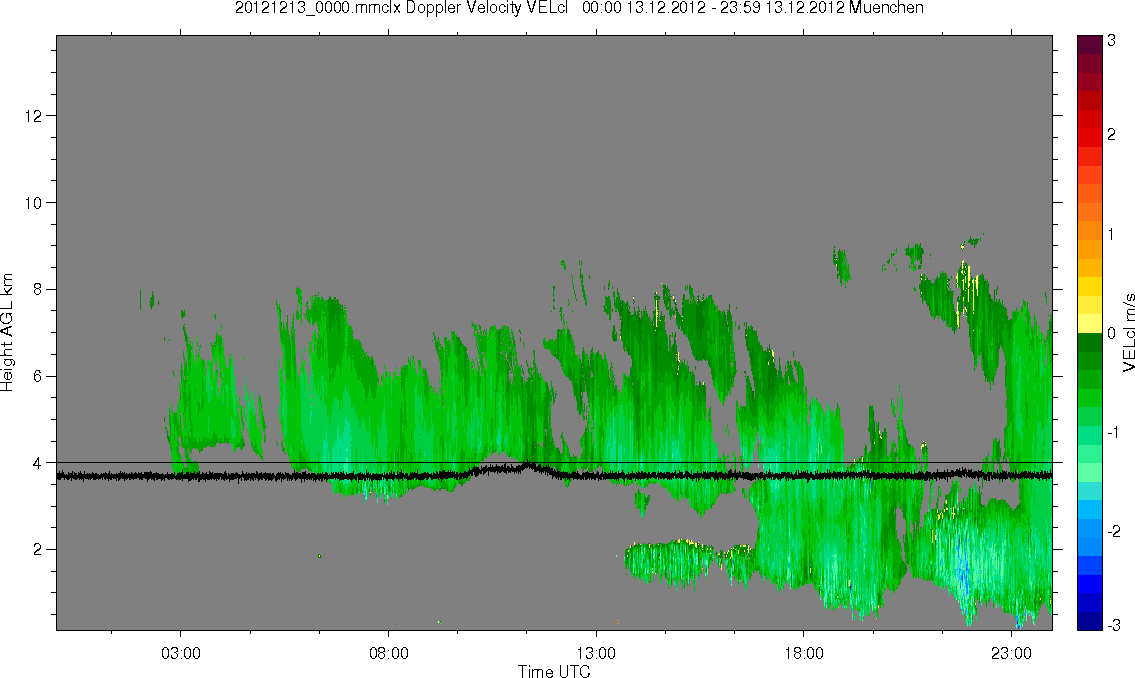1135x678 pixels.
Task: Click the height tick label 2
Action: click(38, 550)
